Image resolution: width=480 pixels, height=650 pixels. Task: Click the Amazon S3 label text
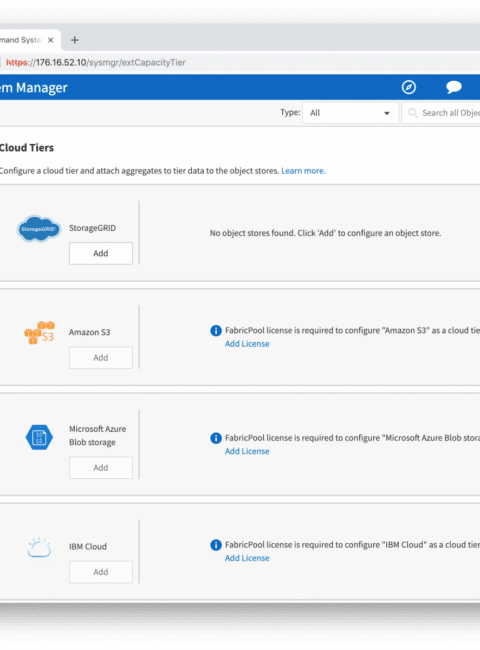pyautogui.click(x=90, y=332)
